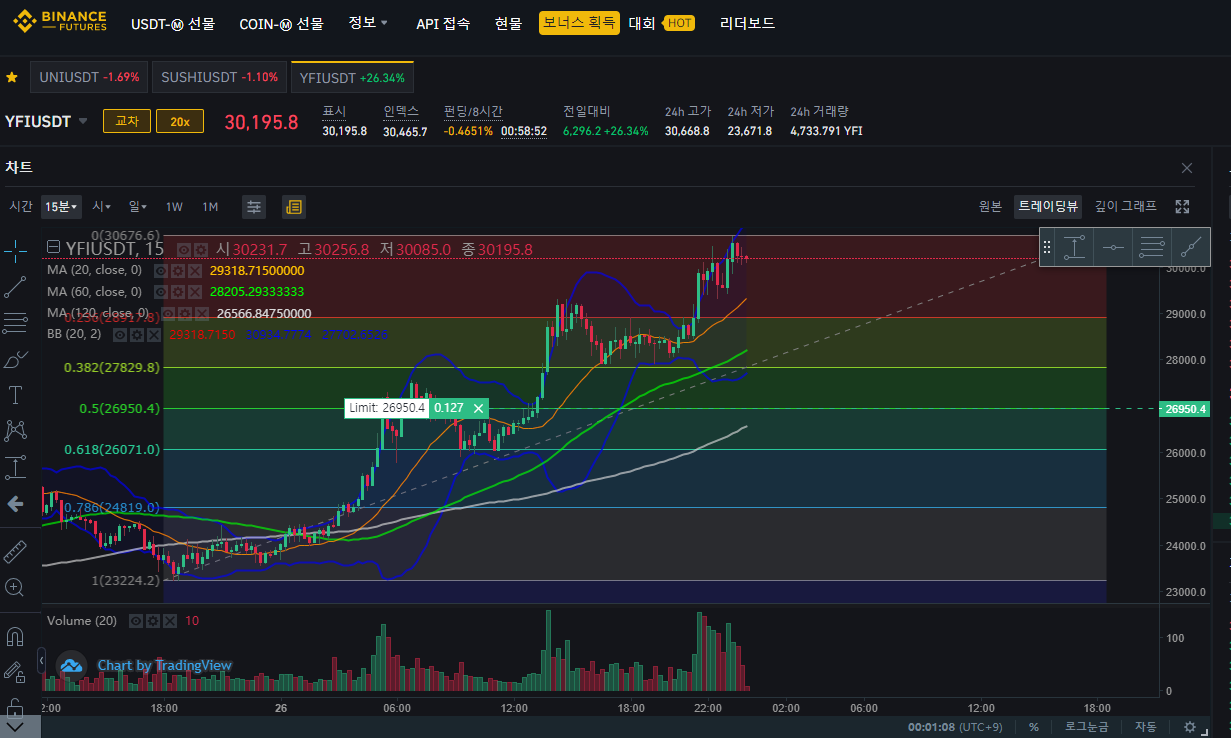Hide the MA 20 indicator

coord(161,270)
